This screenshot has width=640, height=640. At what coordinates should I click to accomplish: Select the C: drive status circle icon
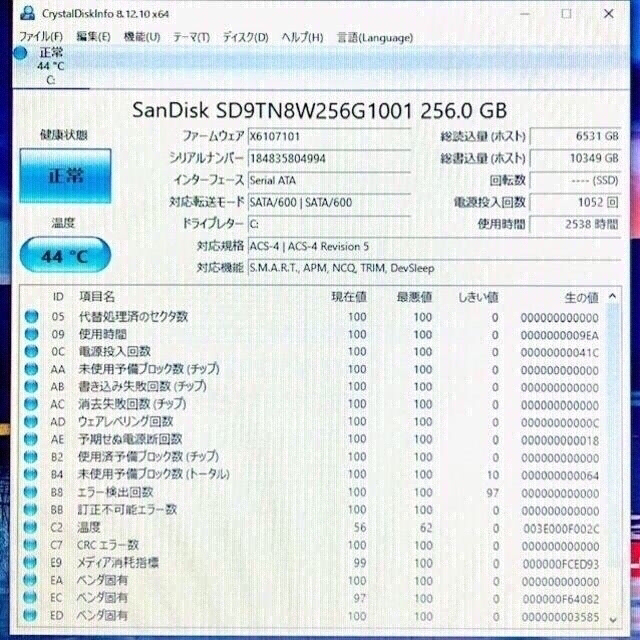click(x=20, y=53)
